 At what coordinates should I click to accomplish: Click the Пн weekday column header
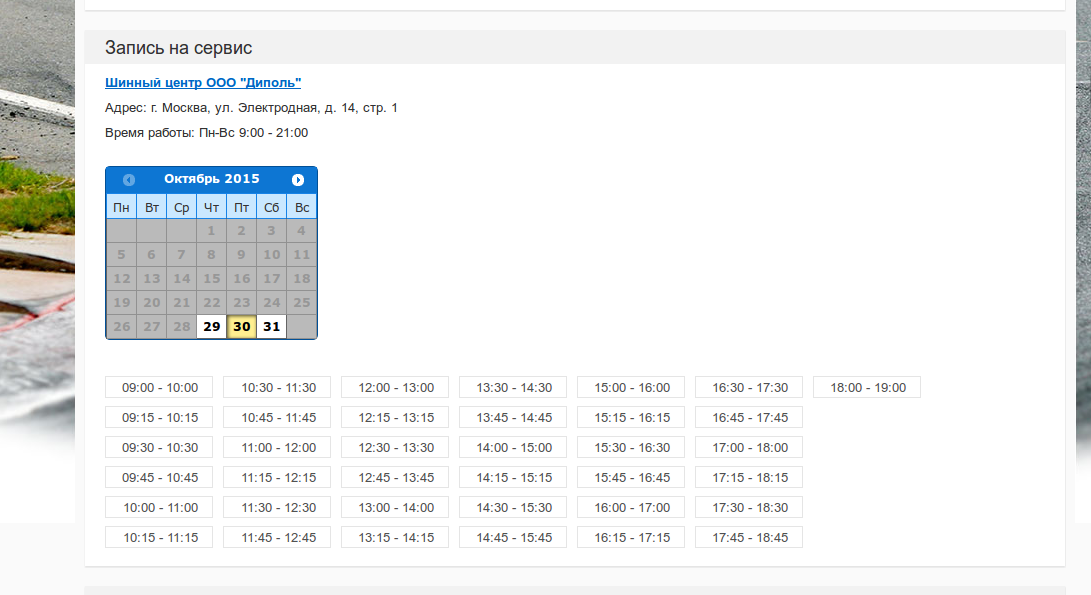click(x=121, y=207)
